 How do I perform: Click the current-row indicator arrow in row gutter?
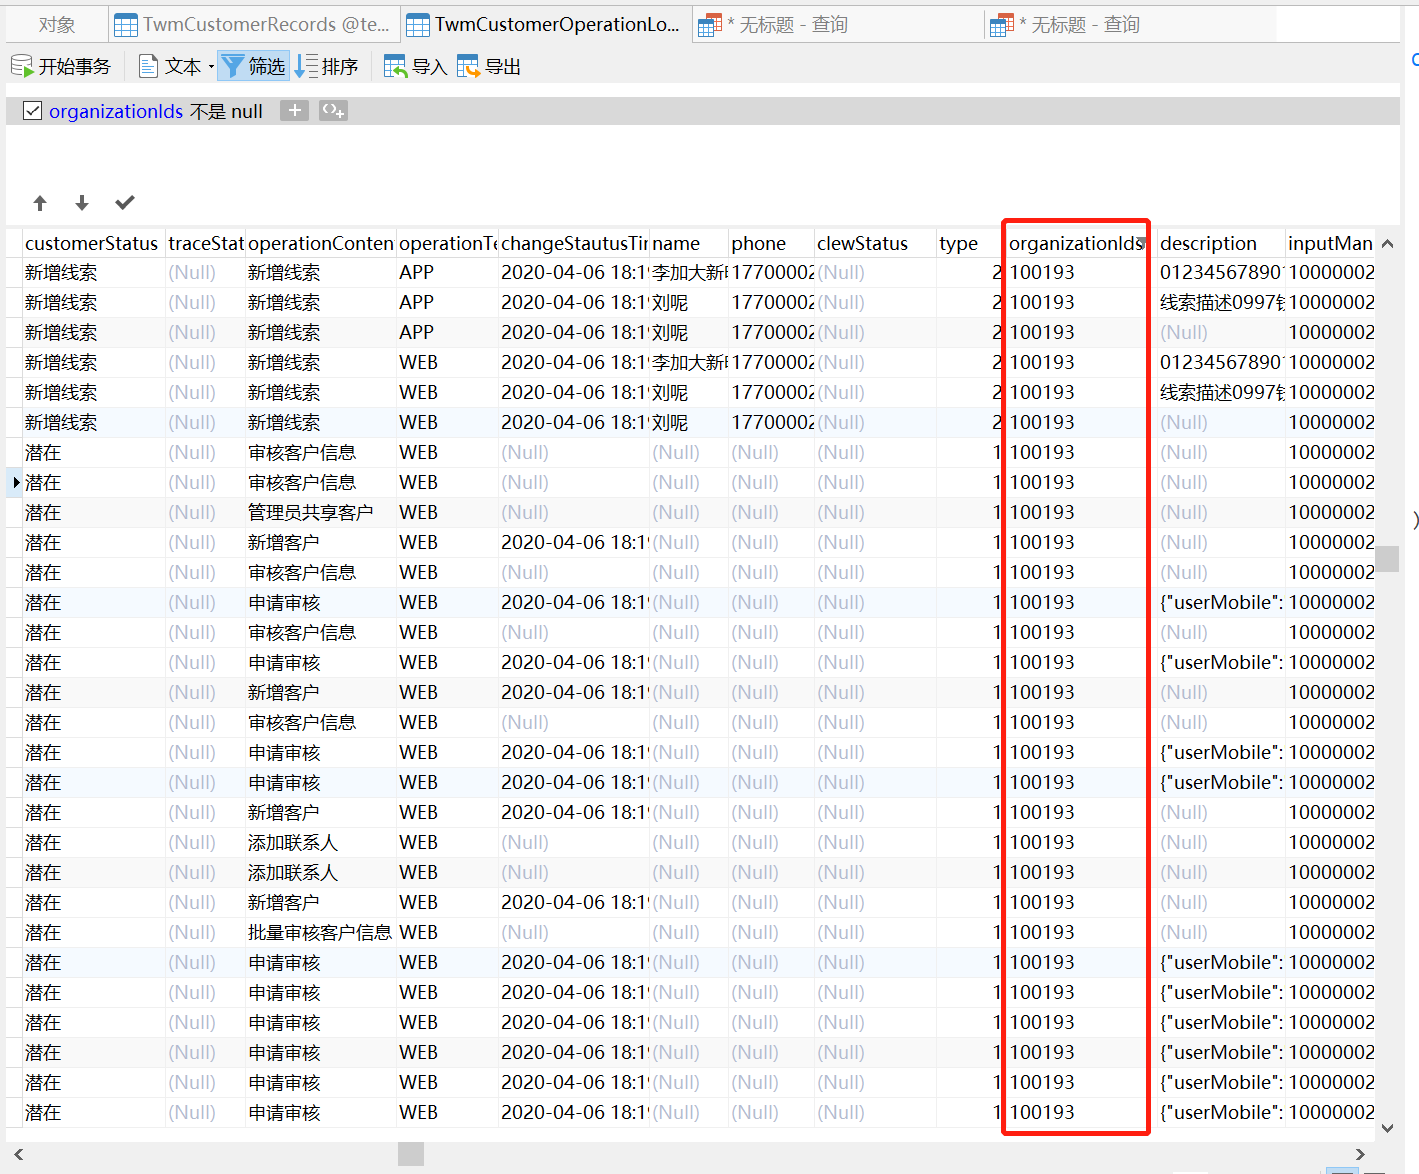16,482
